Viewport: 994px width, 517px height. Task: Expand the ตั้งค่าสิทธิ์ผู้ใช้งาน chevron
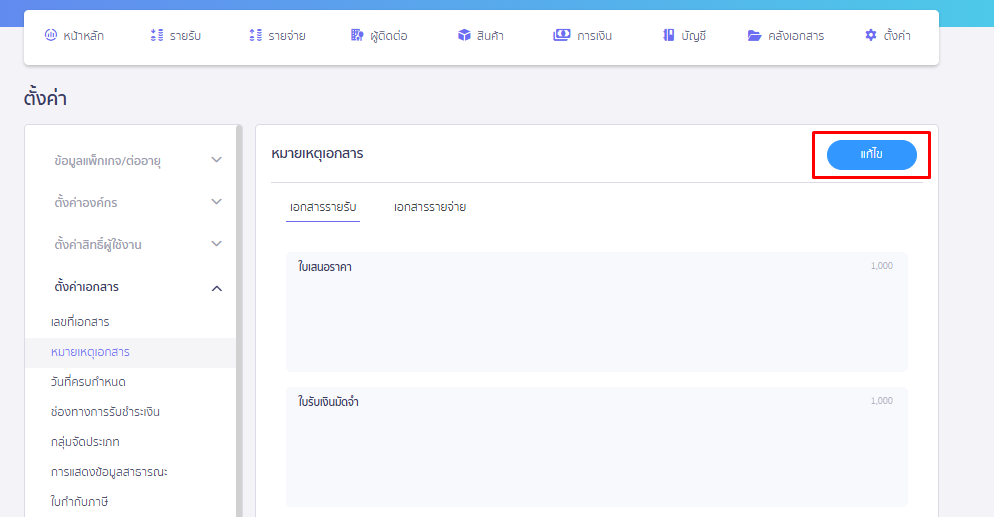click(216, 243)
